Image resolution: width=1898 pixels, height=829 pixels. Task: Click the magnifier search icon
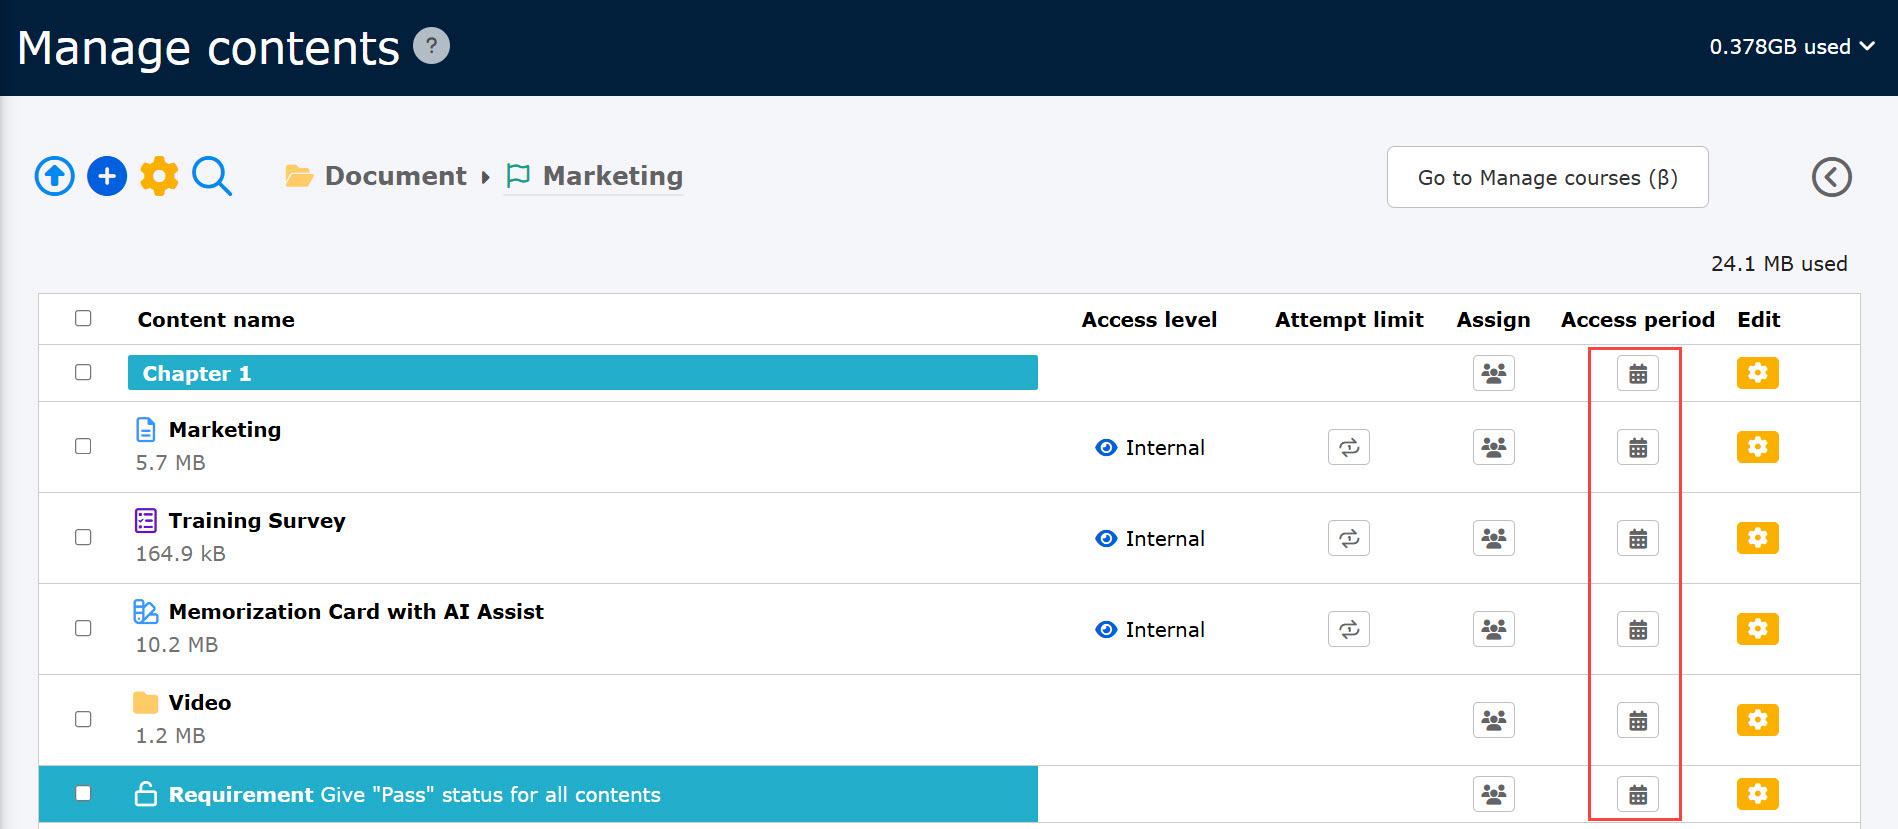tap(212, 177)
